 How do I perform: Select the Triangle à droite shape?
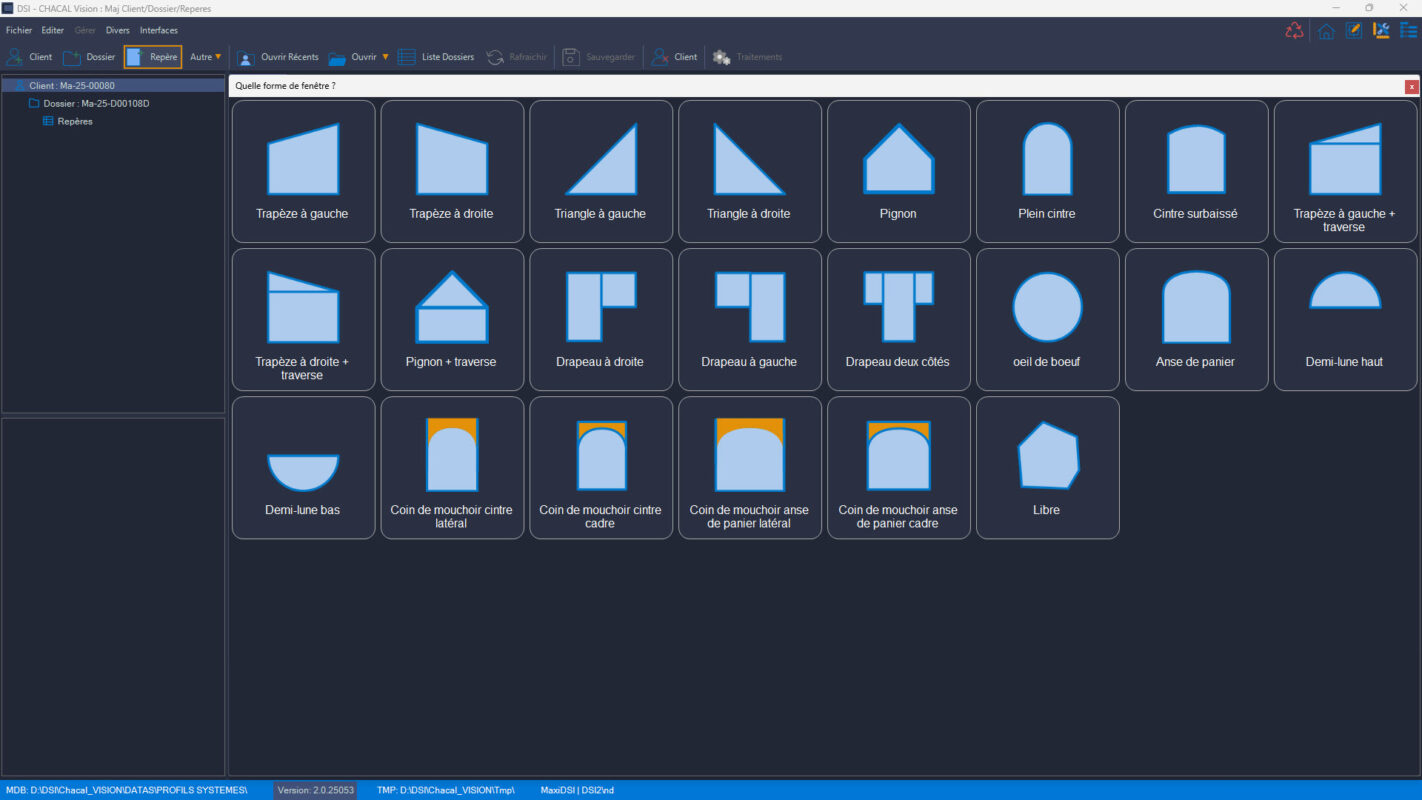(x=750, y=171)
